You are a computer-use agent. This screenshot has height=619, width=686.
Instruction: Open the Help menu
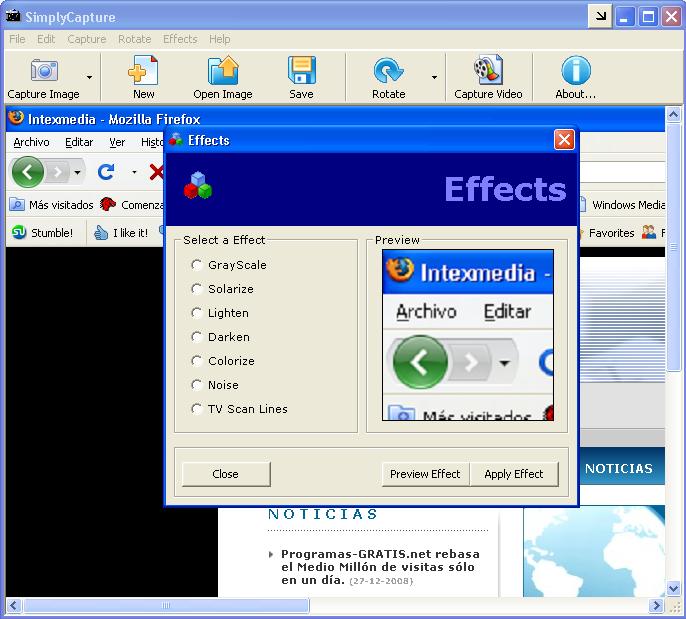(x=219, y=39)
